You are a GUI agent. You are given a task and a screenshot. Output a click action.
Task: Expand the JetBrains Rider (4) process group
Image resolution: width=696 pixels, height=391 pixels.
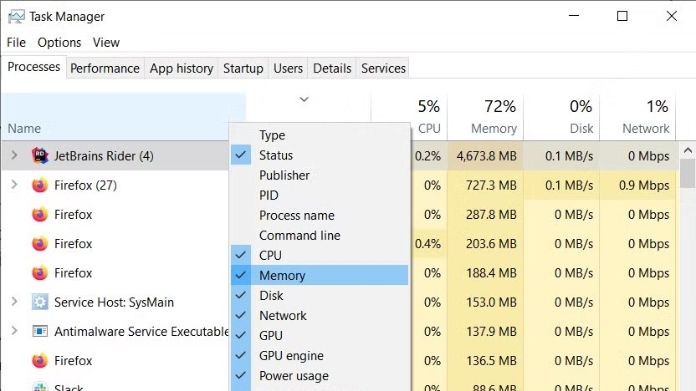pos(14,155)
